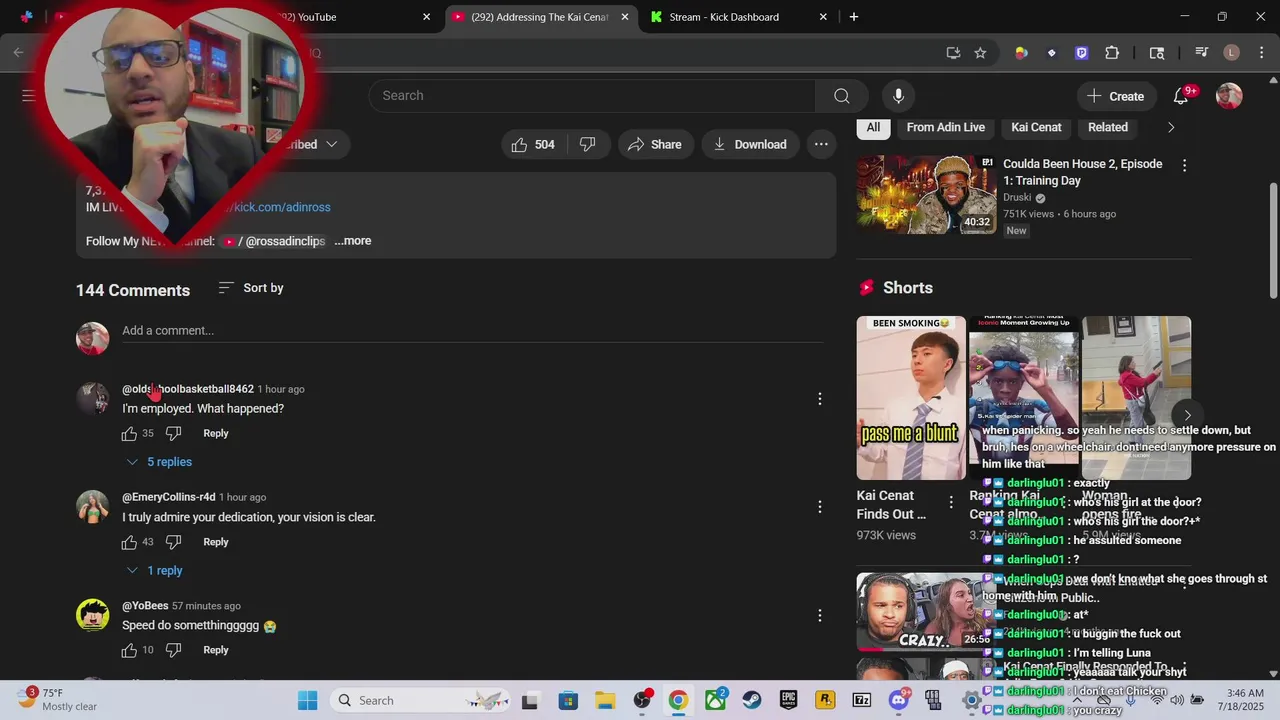
Task: Expand 5 replies under oldschoolbasketball8462 comment
Action: 159,462
